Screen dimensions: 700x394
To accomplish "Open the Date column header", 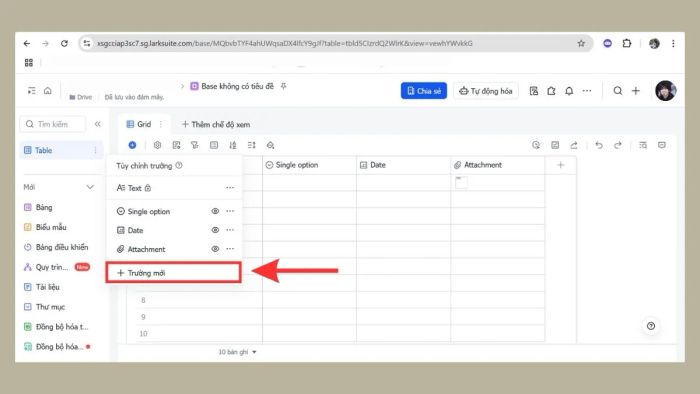I will click(x=404, y=165).
